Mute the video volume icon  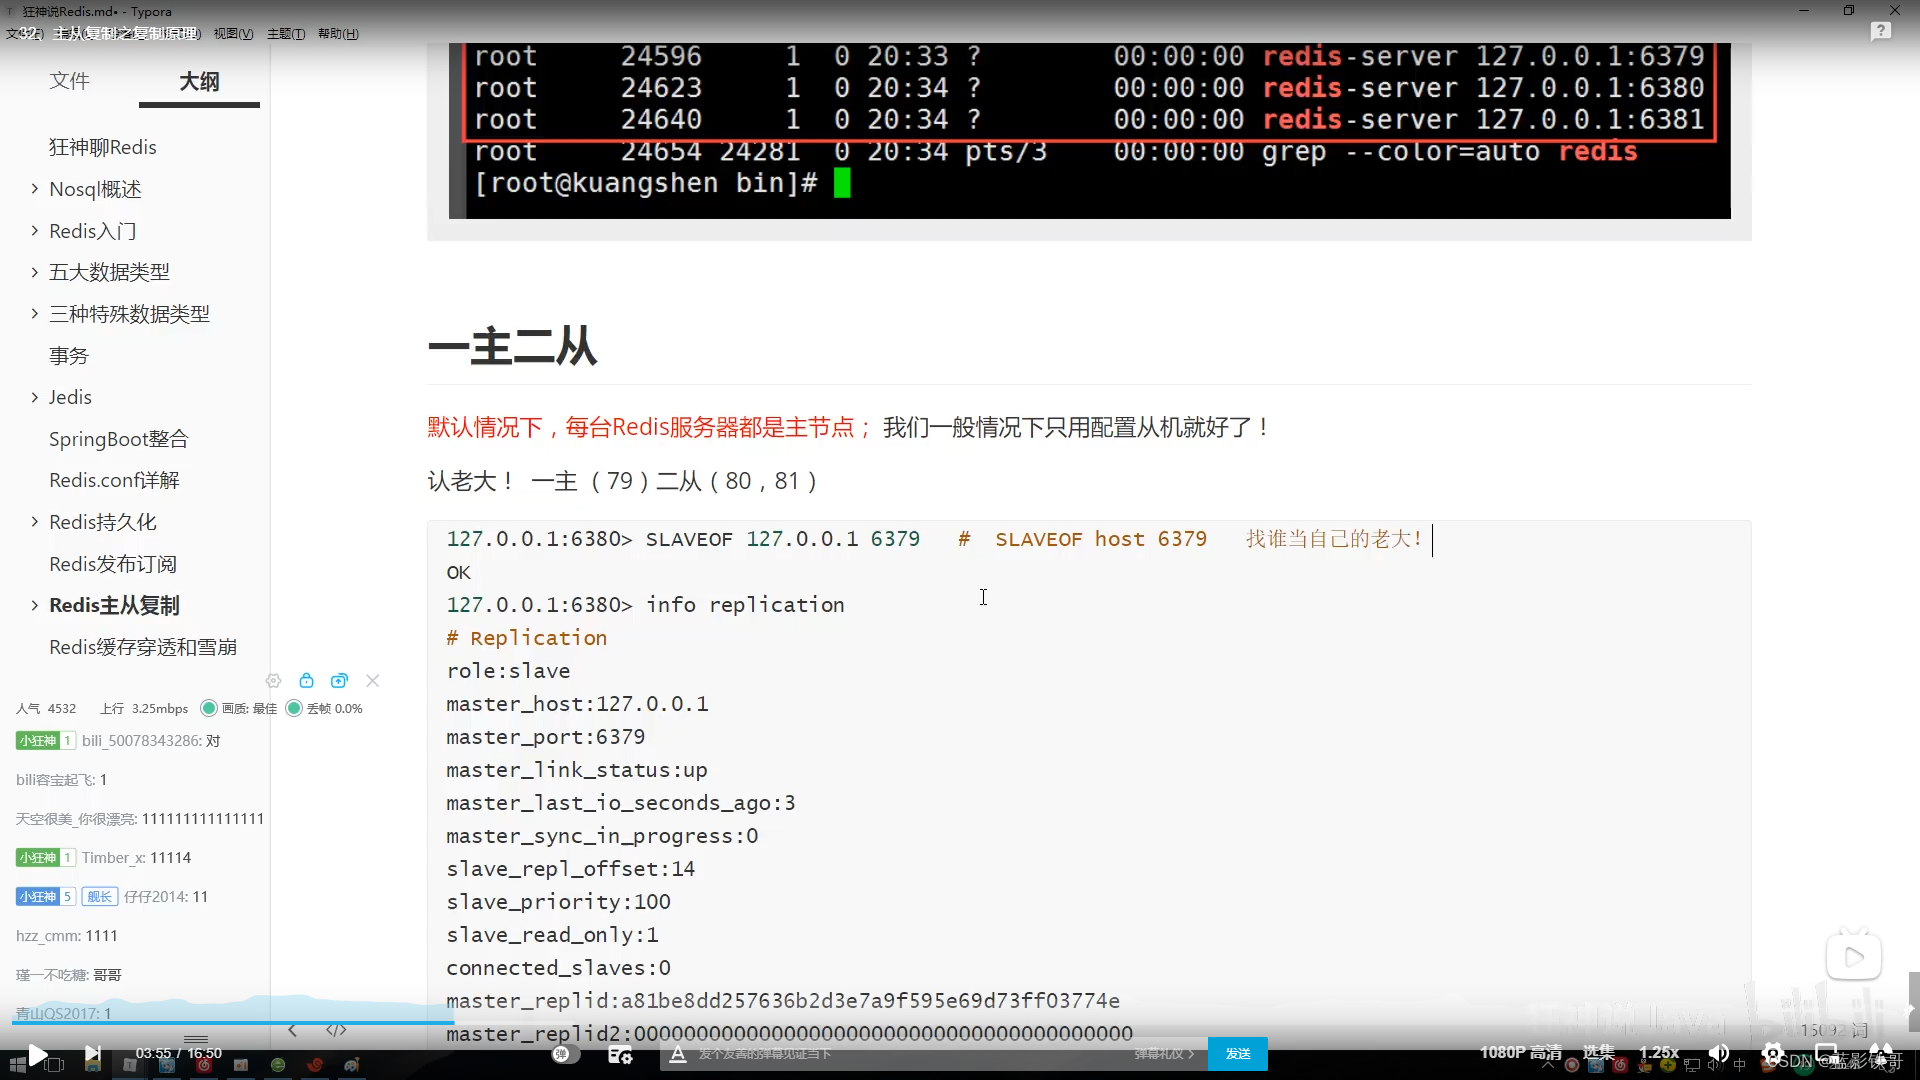pos(1719,1053)
